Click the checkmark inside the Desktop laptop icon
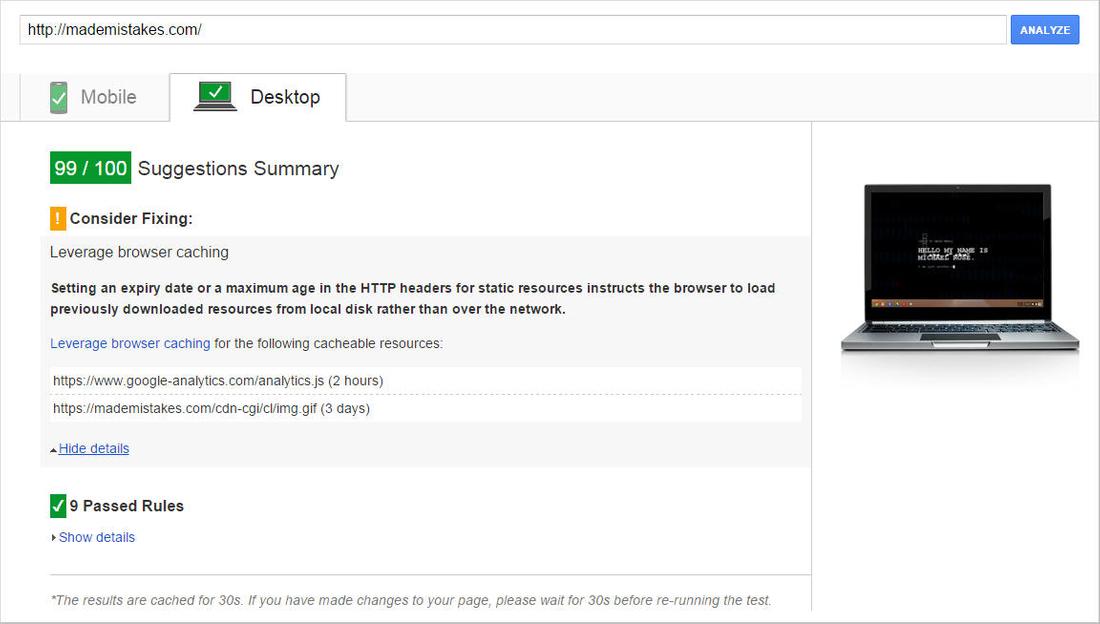 point(214,92)
